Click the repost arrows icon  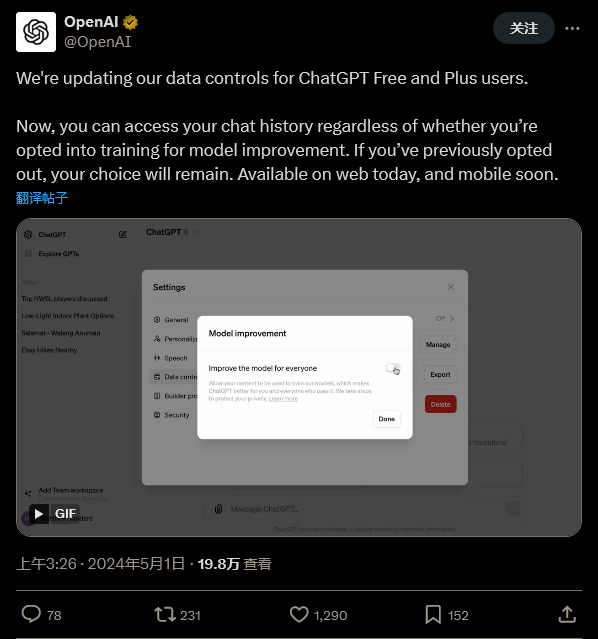(165, 615)
